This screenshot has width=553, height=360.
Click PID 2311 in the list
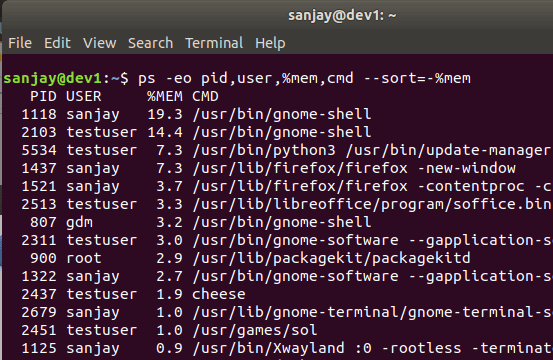click(x=39, y=240)
